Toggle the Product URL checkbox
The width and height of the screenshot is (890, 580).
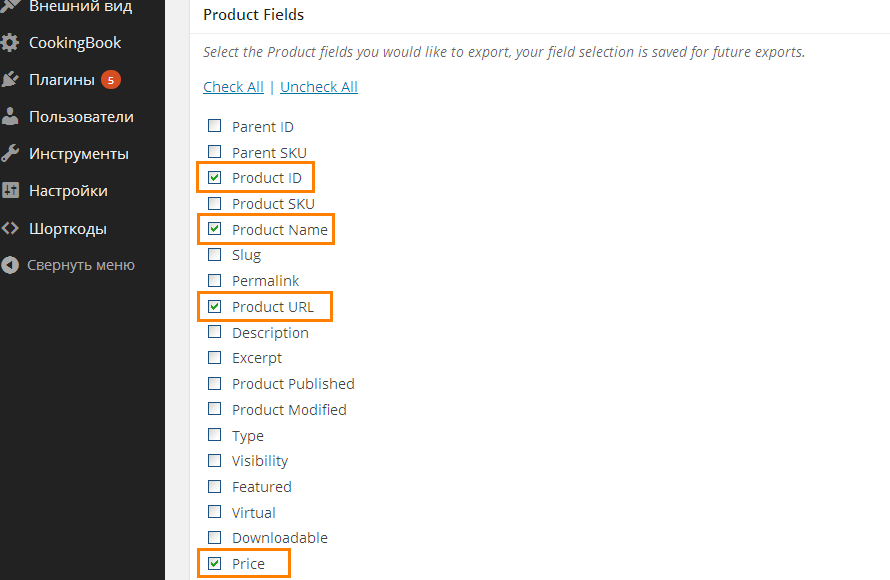(x=215, y=307)
